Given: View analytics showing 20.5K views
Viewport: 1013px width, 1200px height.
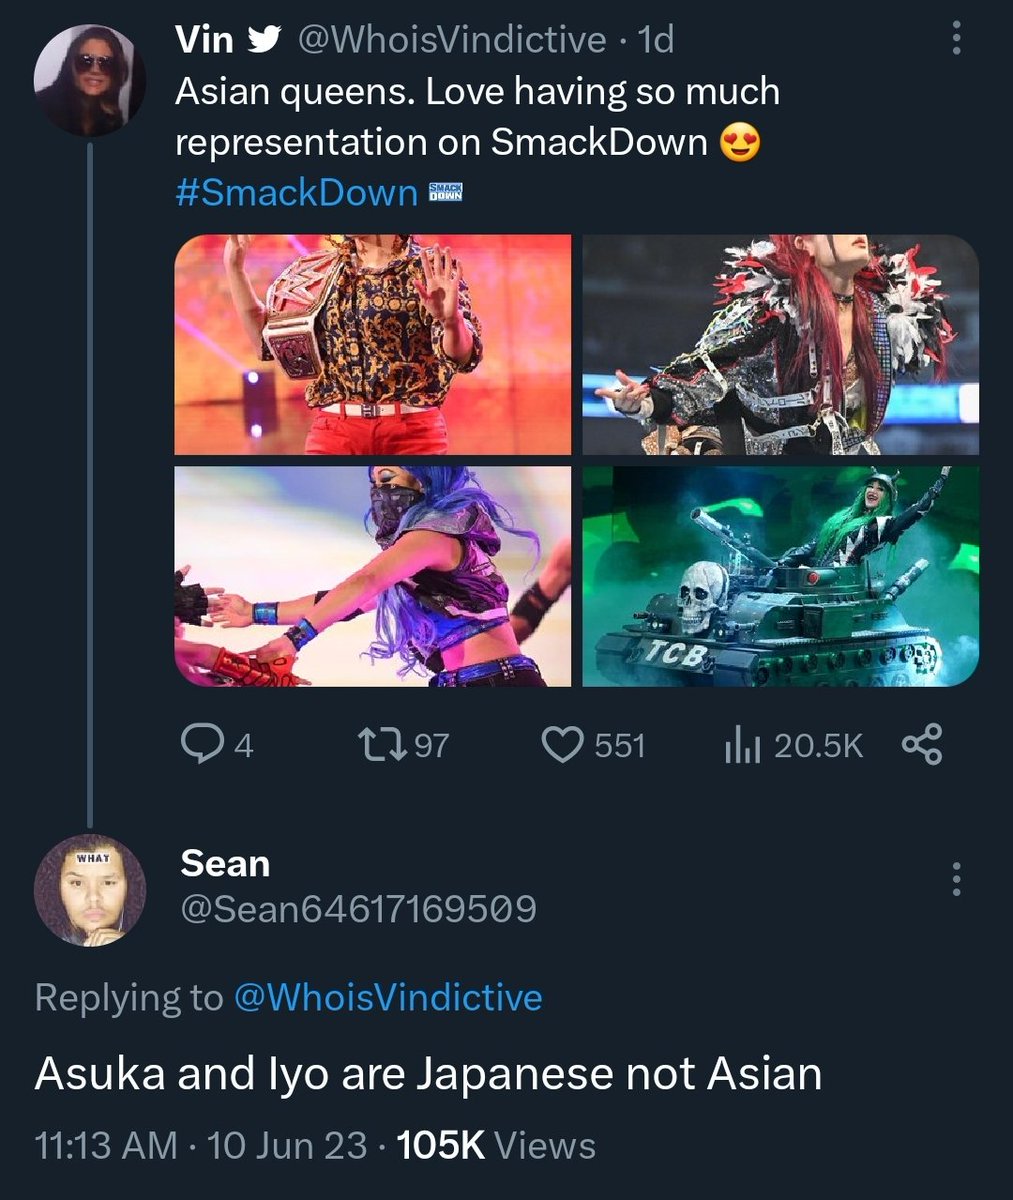Looking at the screenshot, I should [793, 745].
